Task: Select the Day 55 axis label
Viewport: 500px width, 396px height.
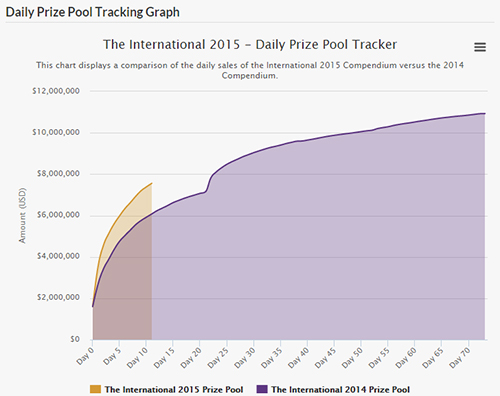Action: tap(379, 357)
